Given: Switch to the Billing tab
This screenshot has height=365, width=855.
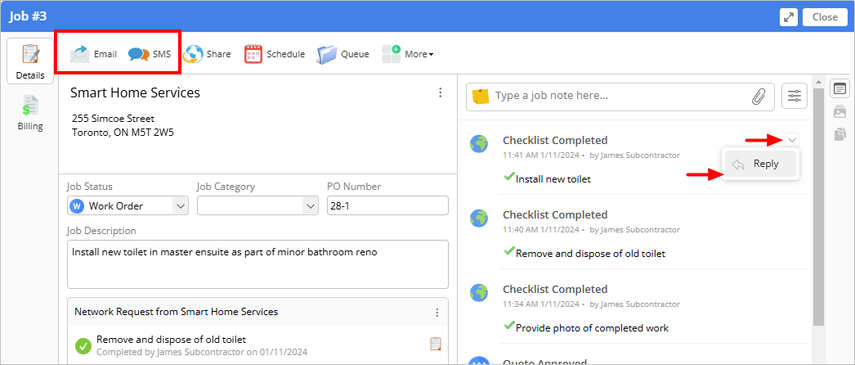Looking at the screenshot, I should tap(30, 113).
